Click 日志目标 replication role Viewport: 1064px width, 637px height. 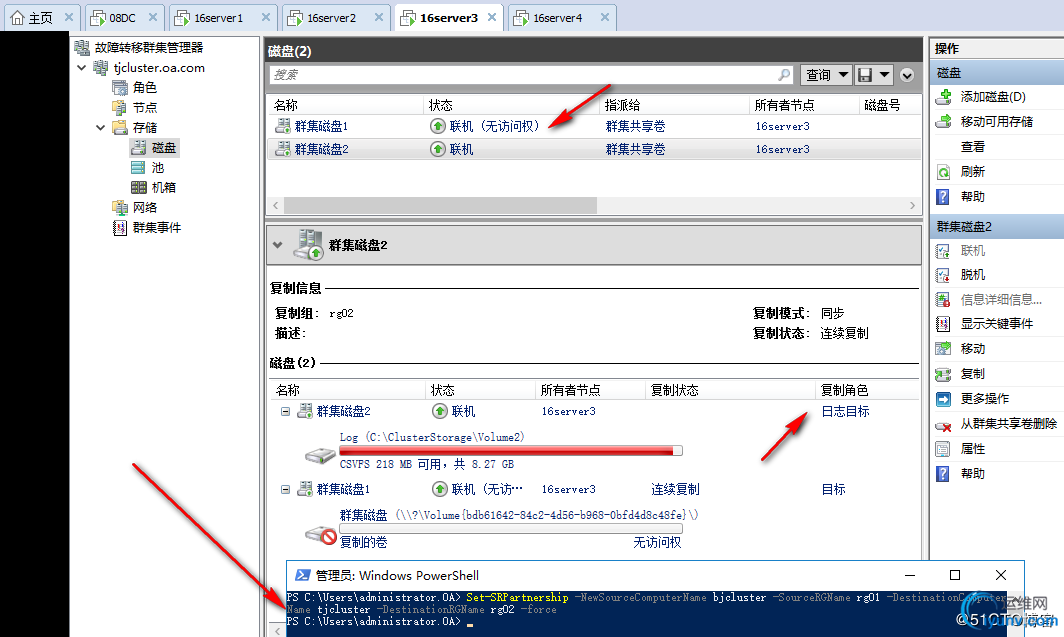tap(845, 411)
